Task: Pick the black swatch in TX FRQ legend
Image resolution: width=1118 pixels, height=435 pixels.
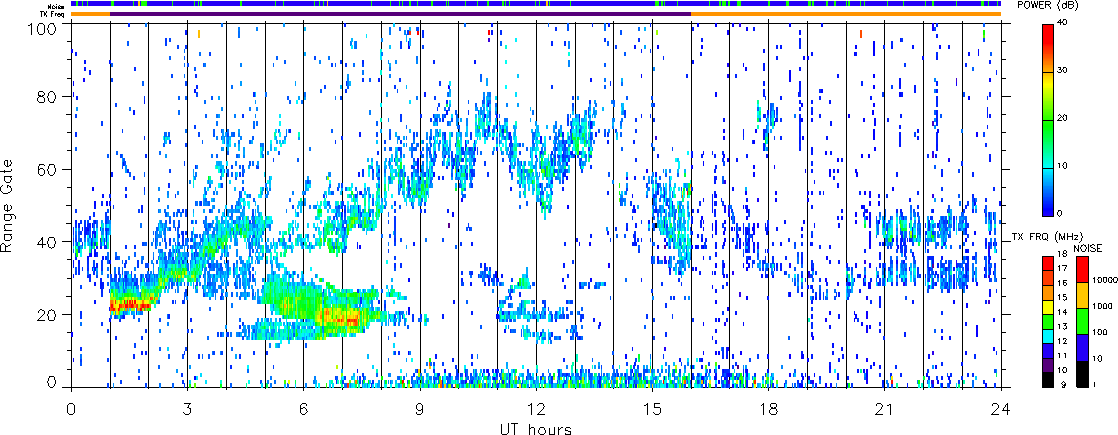Action: click(1048, 380)
